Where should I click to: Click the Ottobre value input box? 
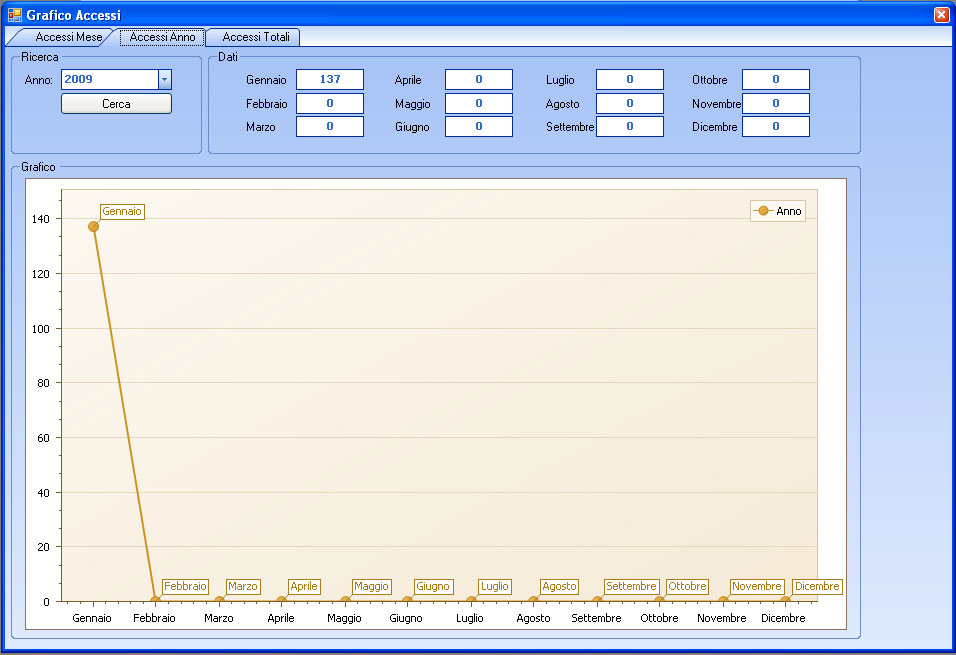(775, 80)
